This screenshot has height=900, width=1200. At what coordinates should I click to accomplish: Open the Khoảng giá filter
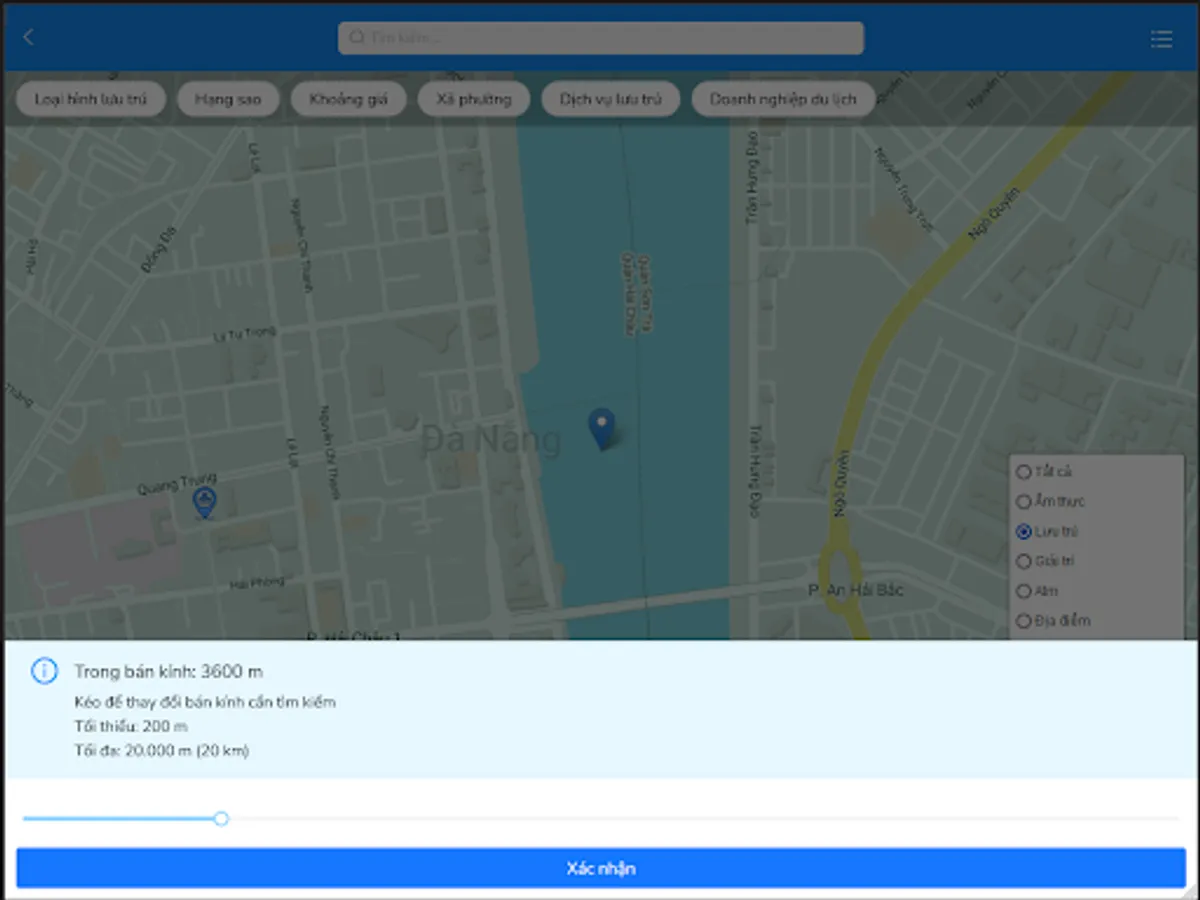(349, 99)
